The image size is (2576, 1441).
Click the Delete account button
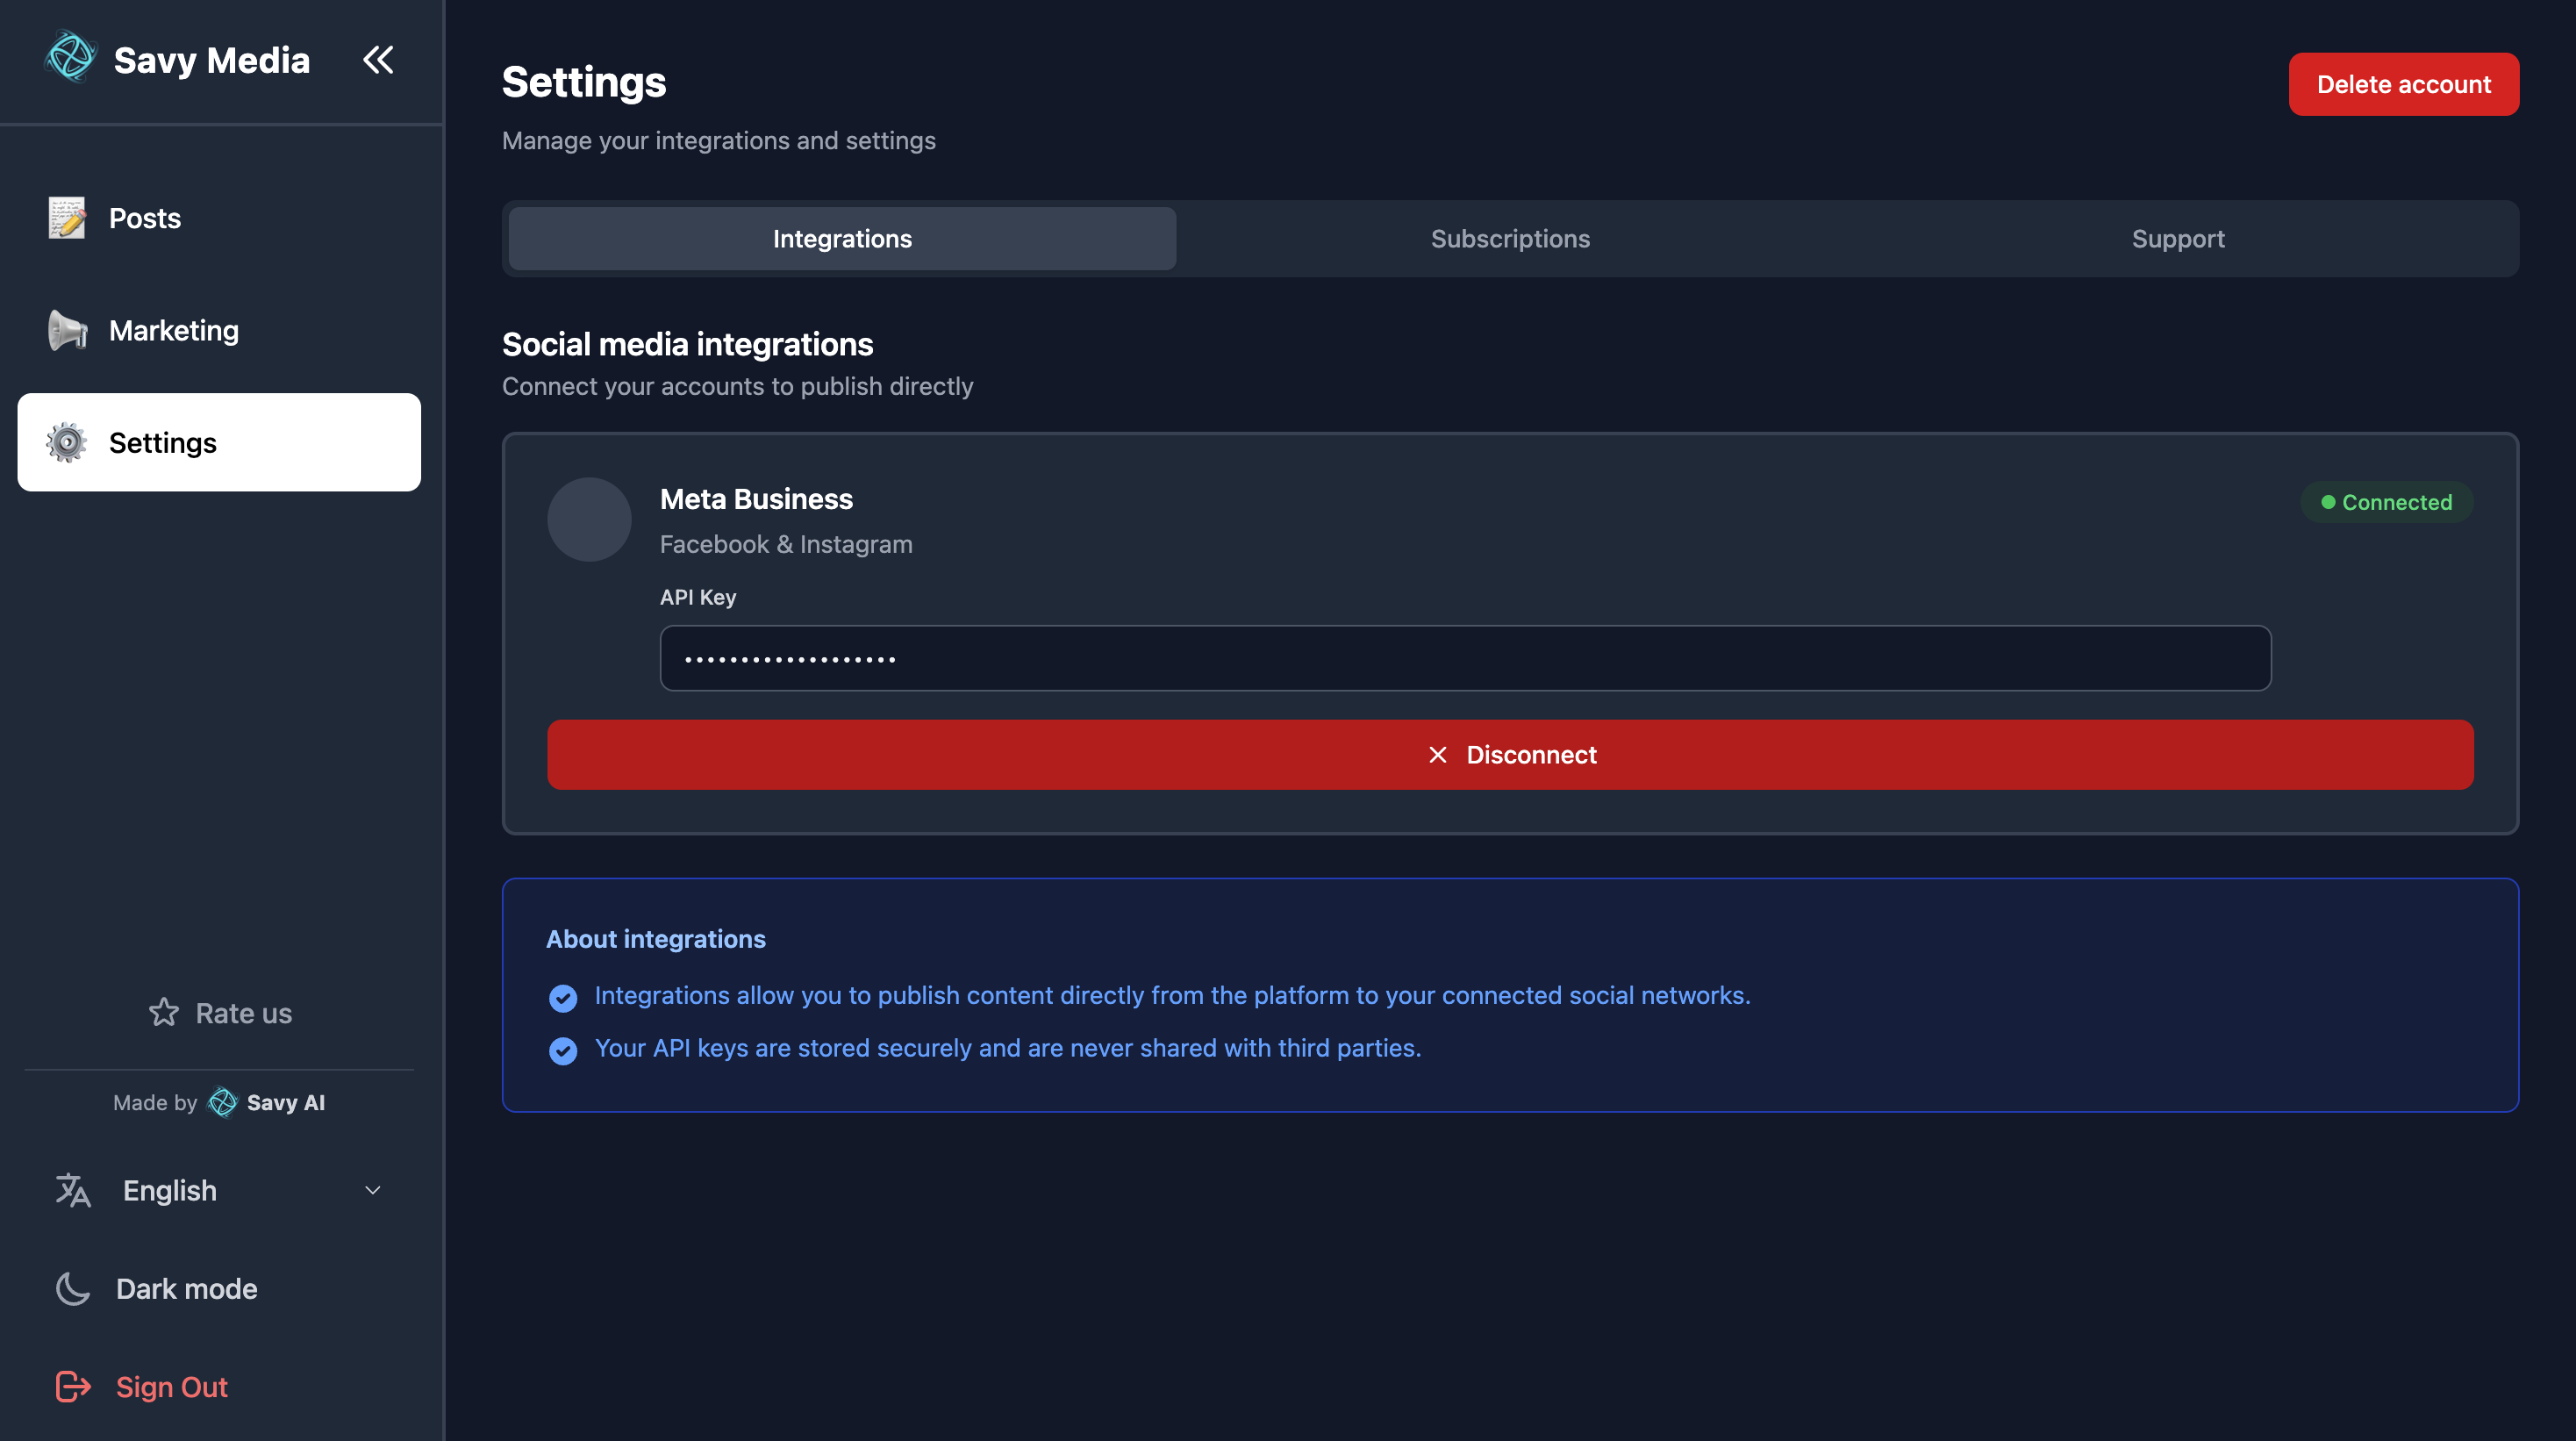pyautogui.click(x=2404, y=83)
